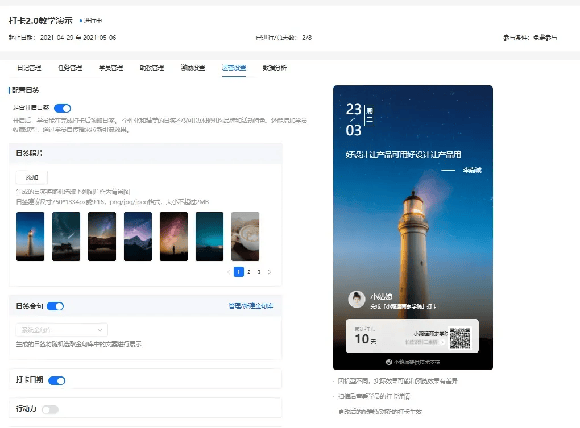The width and height of the screenshot is (580, 428).
Task: Select page 2 in the thumbnail pagination
Action: tap(249, 272)
